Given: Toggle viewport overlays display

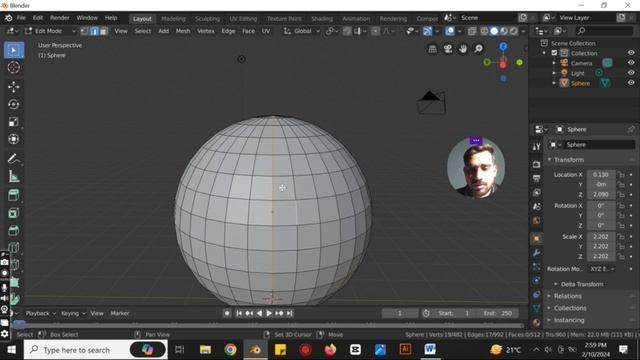Looking at the screenshot, I should click(x=450, y=31).
